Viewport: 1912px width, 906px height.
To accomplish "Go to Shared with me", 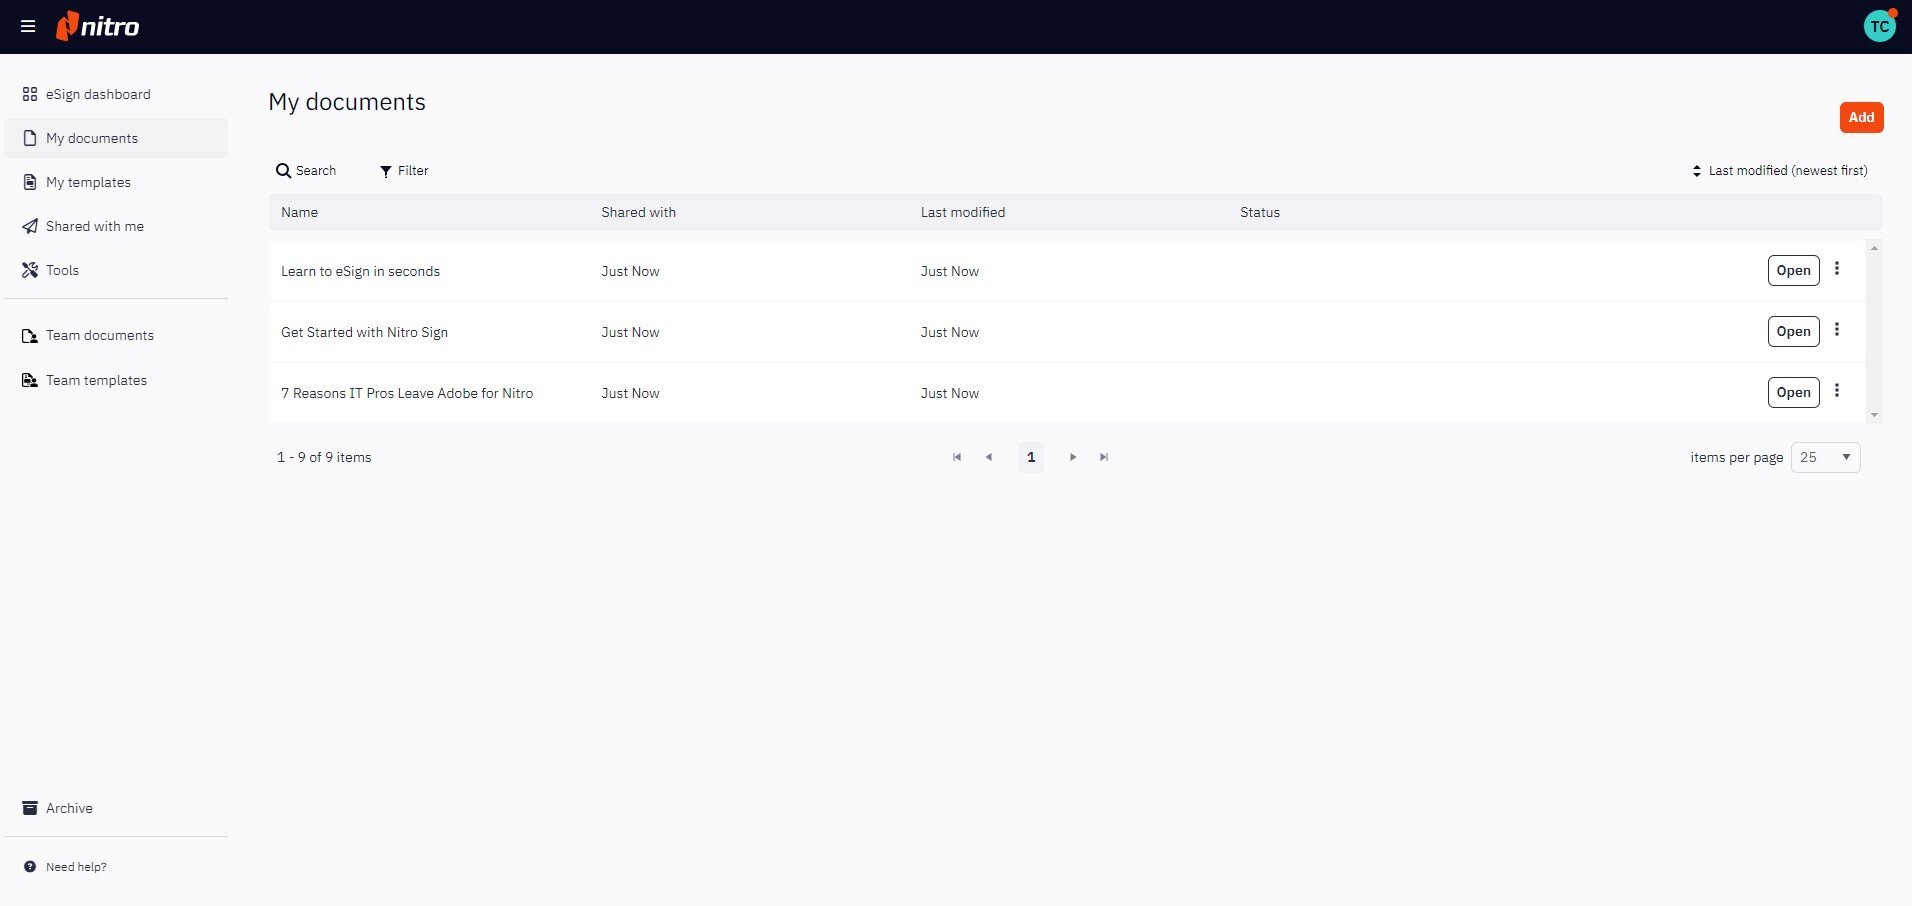I will point(94,226).
